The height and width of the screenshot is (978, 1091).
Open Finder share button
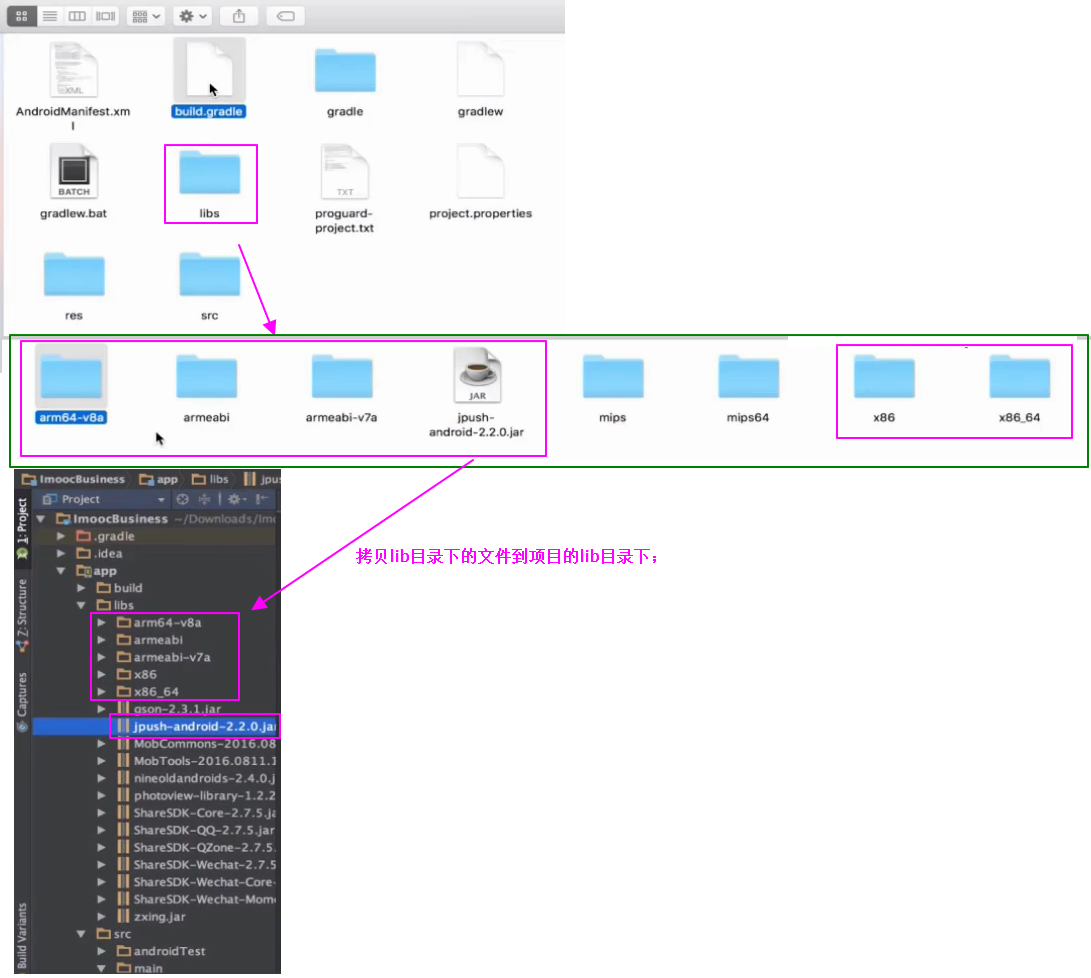[239, 16]
